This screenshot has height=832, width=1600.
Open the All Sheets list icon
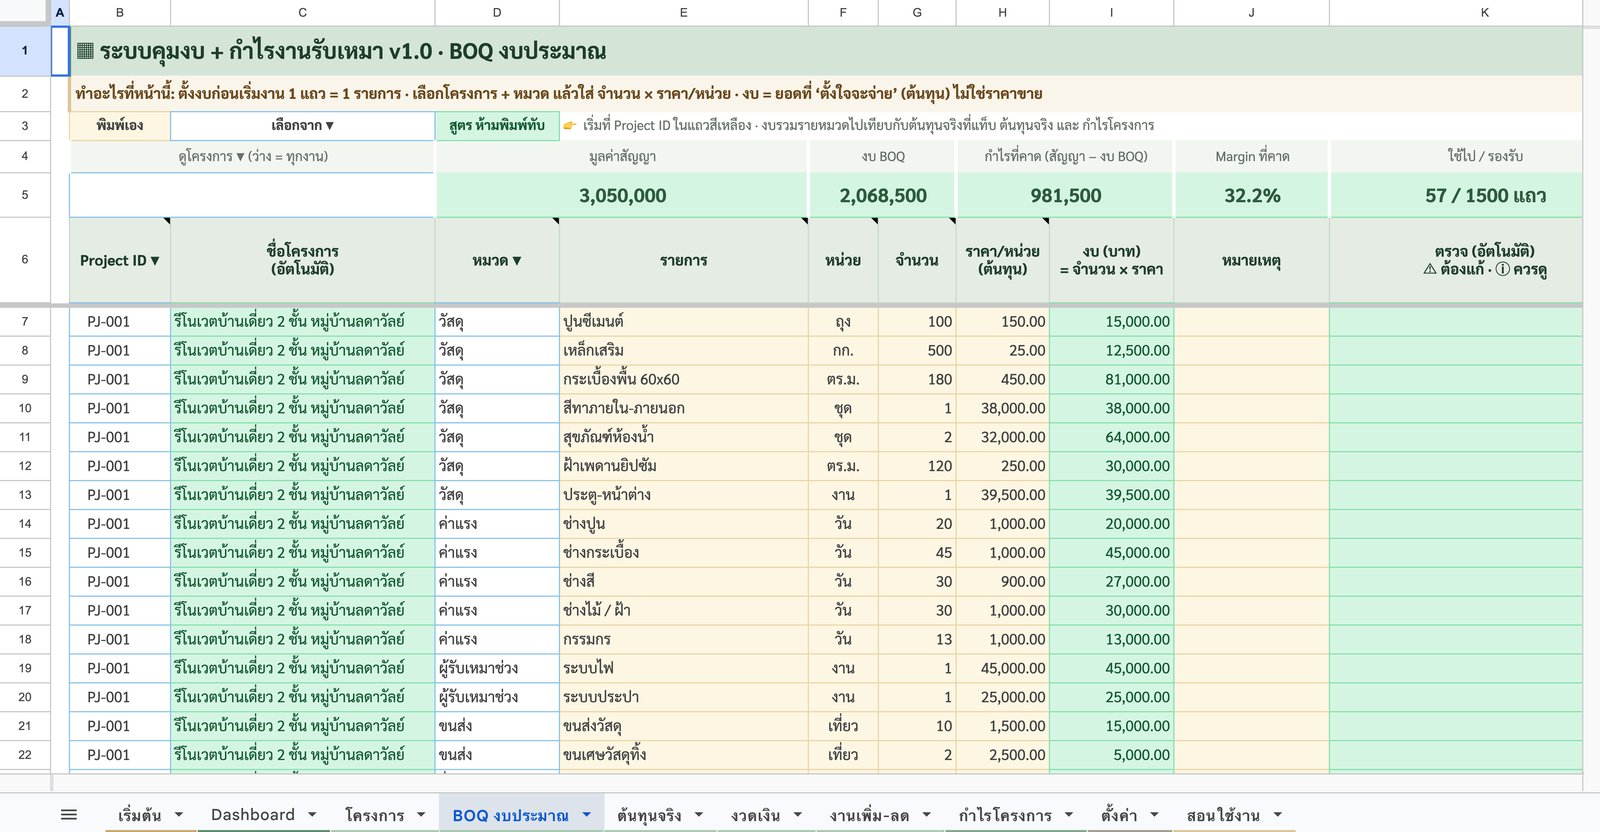click(69, 815)
